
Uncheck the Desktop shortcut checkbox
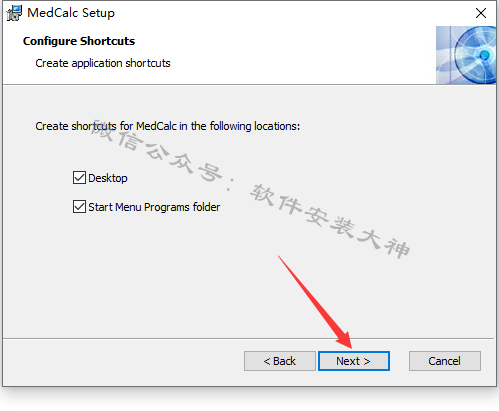click(79, 178)
